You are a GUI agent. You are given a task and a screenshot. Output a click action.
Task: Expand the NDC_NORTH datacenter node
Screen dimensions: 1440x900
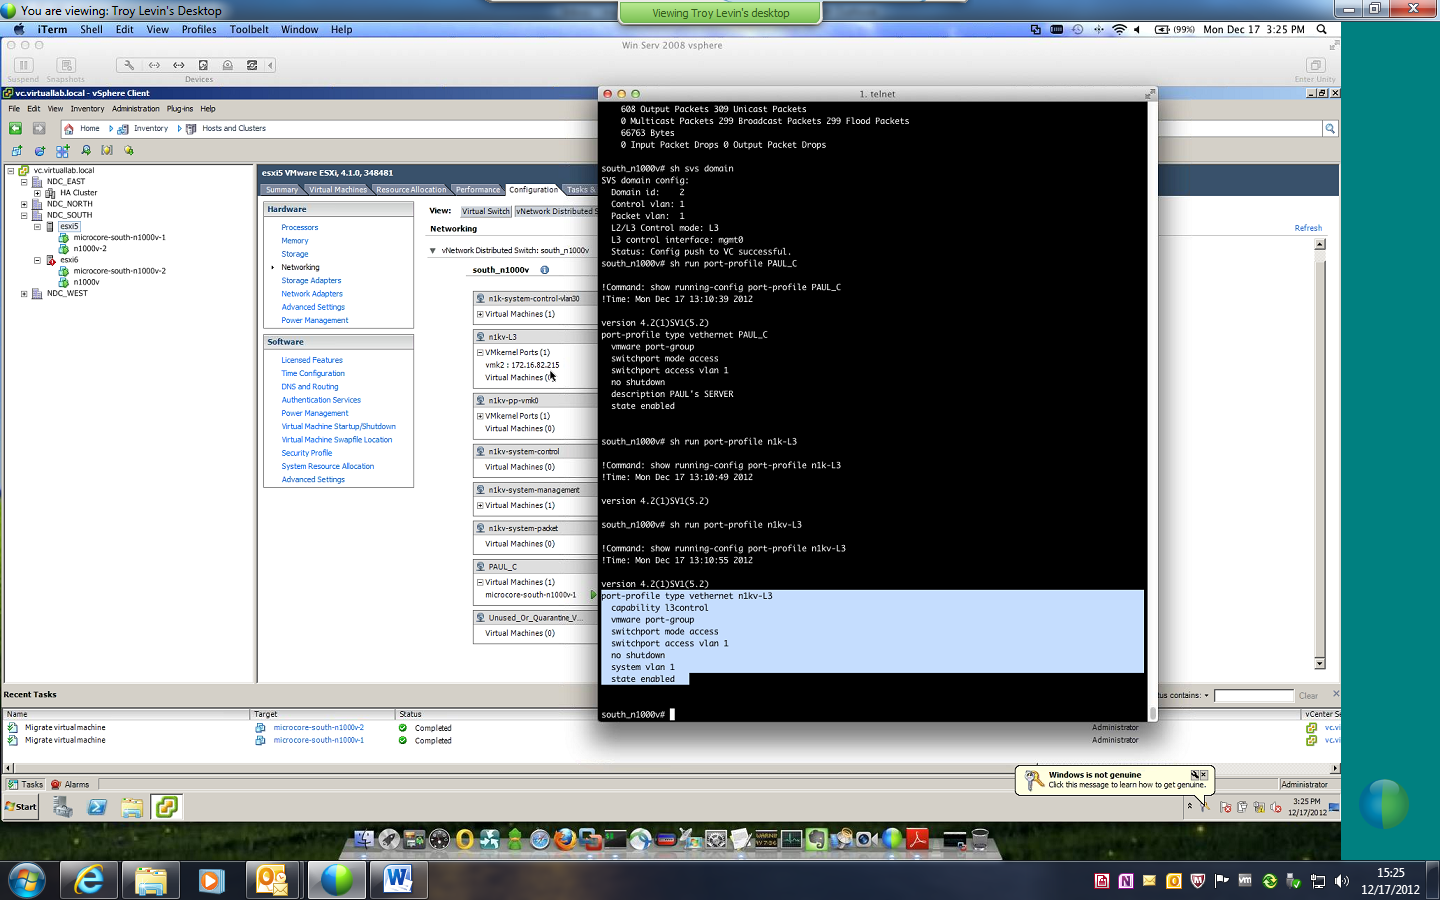pyautogui.click(x=24, y=204)
